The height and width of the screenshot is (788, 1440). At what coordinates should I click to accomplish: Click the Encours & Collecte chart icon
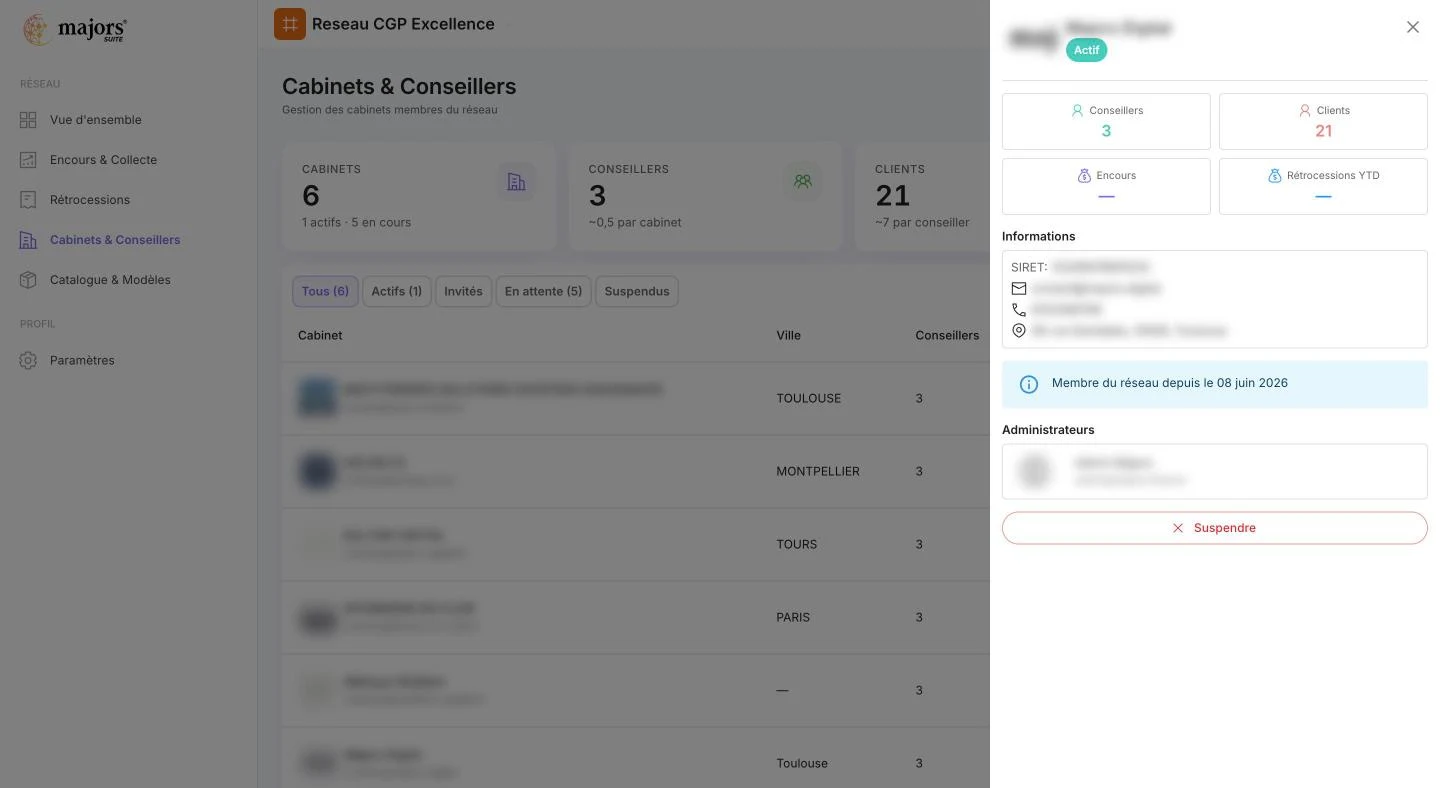[x=28, y=160]
